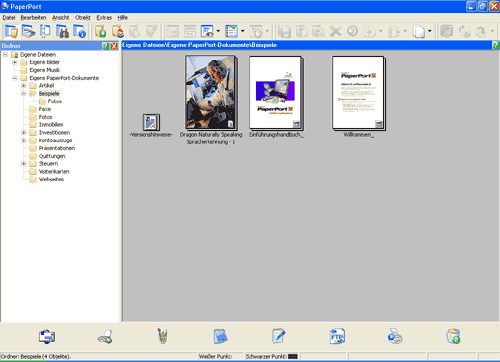Click the Folders panel help question mark

pos(105,46)
